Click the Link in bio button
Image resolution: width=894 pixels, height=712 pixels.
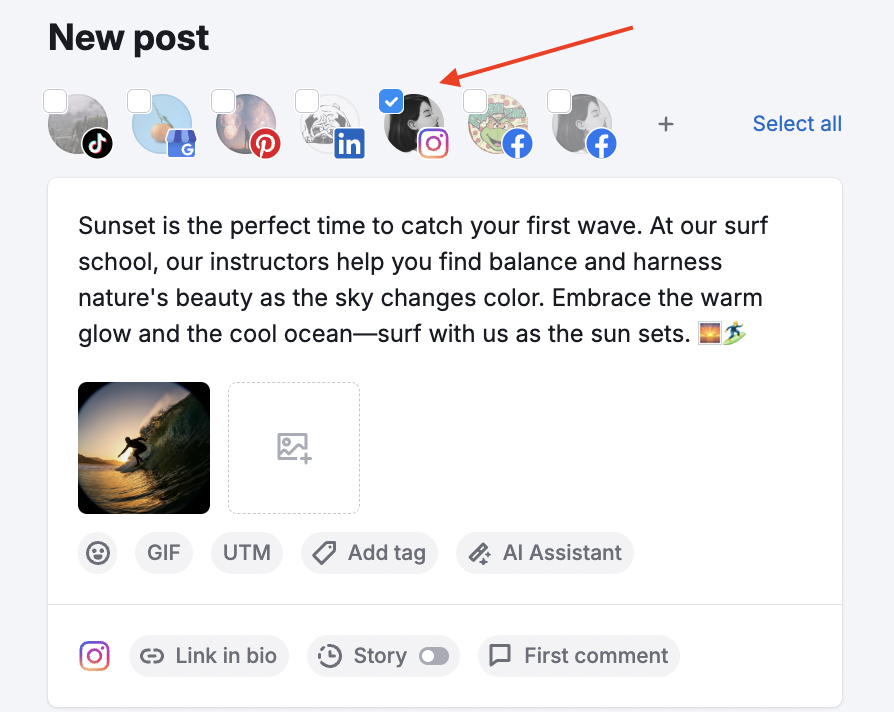[209, 655]
